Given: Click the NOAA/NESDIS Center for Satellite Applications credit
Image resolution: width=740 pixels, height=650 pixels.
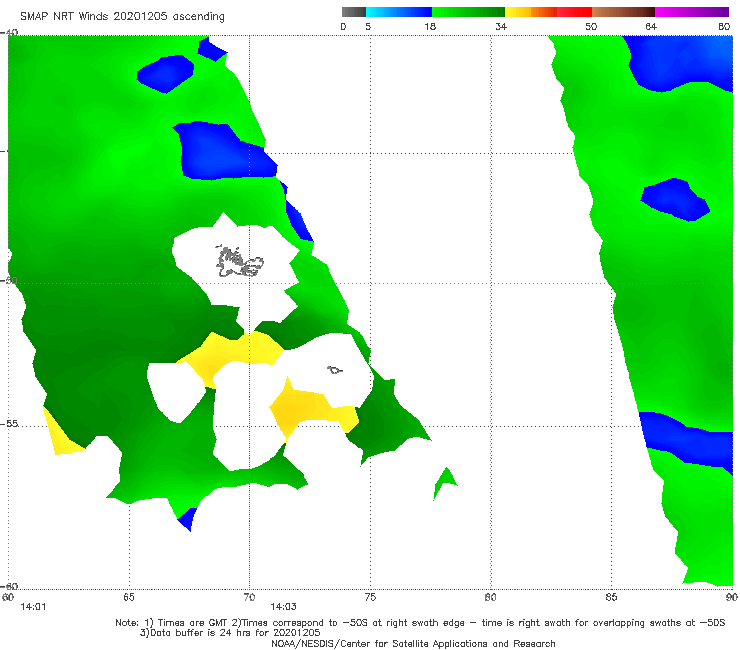Looking at the screenshot, I should [413, 643].
